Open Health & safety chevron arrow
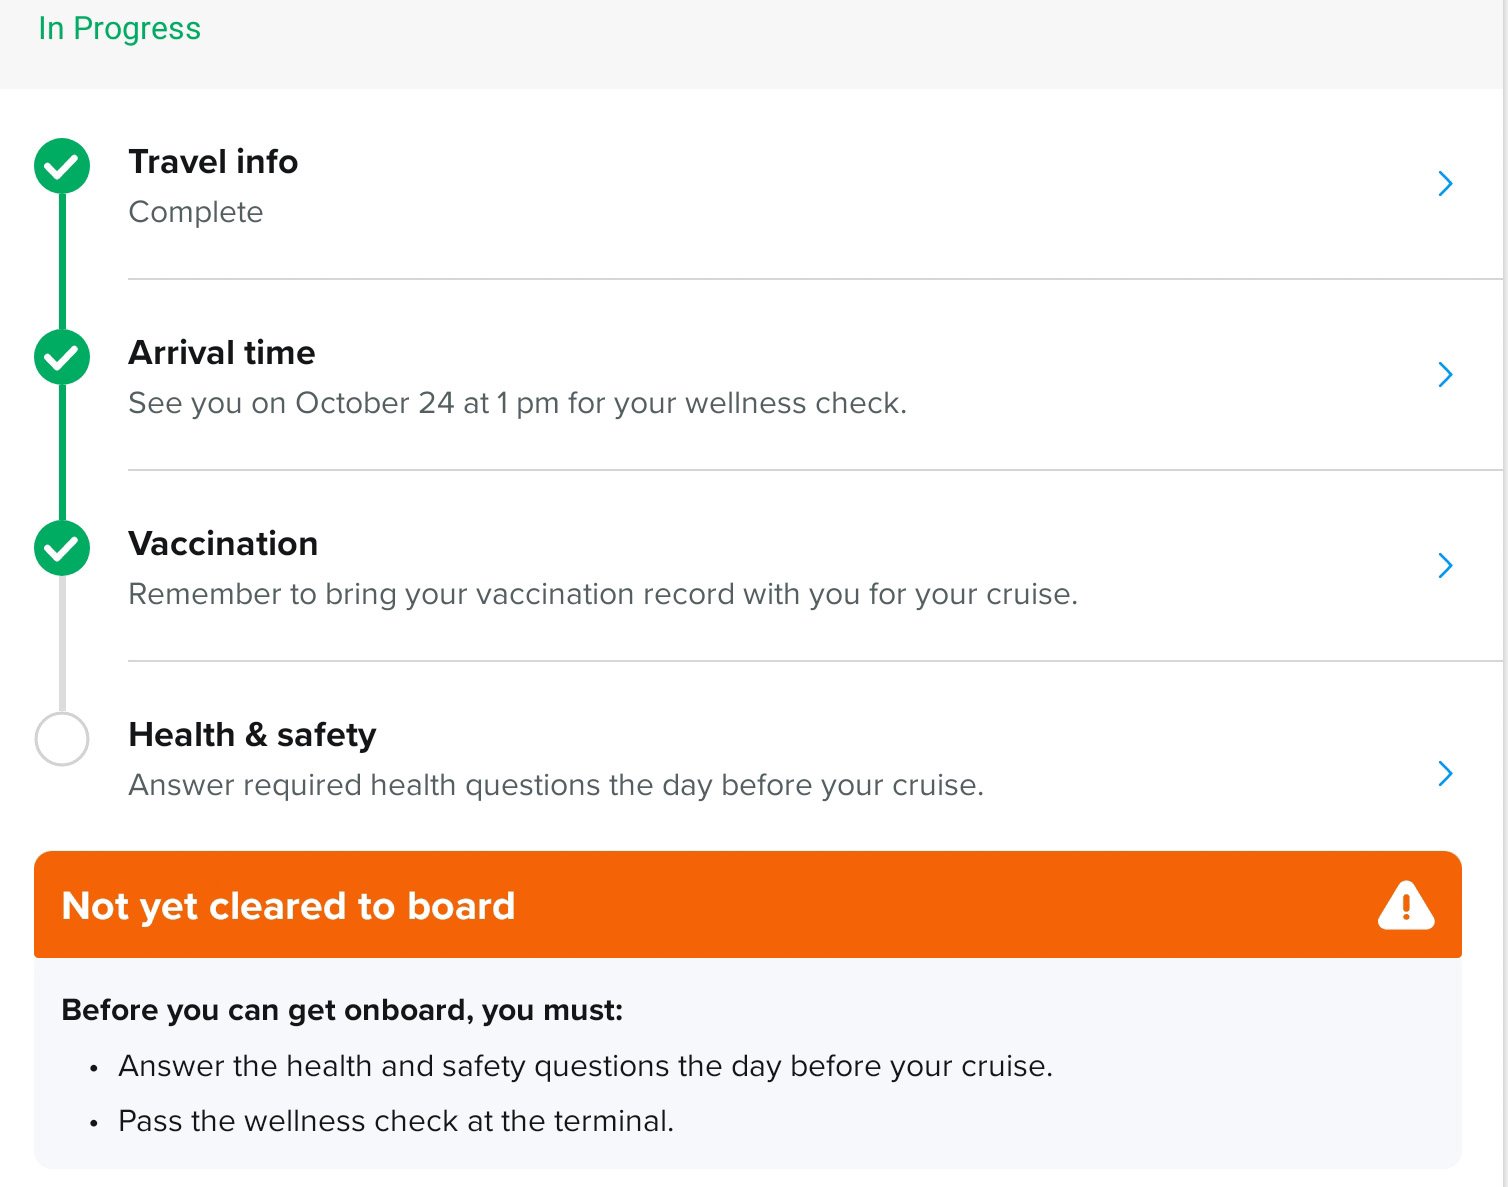Screen dimensions: 1508x1187 pos(1445,773)
